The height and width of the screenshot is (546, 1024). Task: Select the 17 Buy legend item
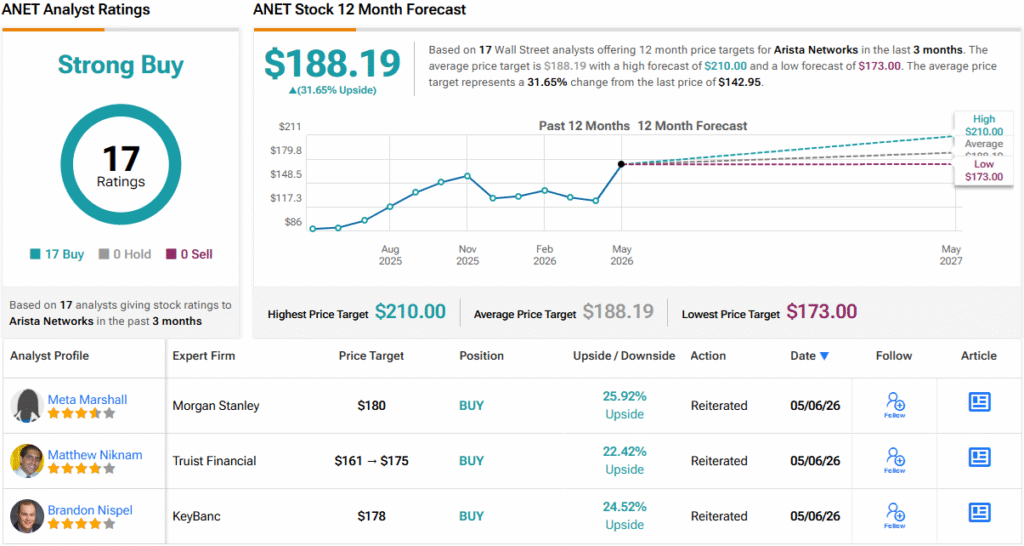[x=57, y=254]
